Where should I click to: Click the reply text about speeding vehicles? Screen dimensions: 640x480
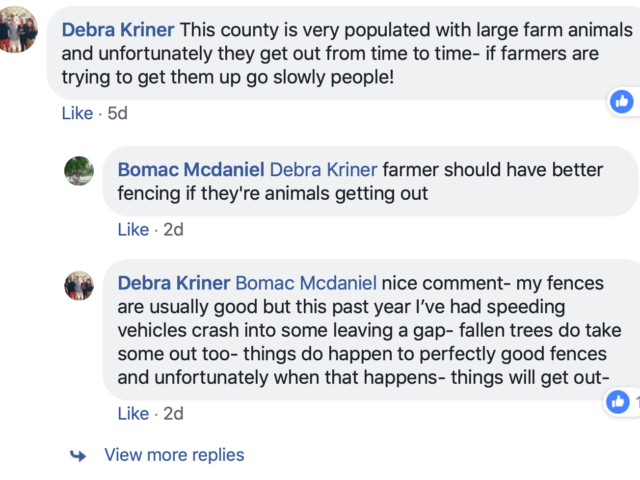369,330
